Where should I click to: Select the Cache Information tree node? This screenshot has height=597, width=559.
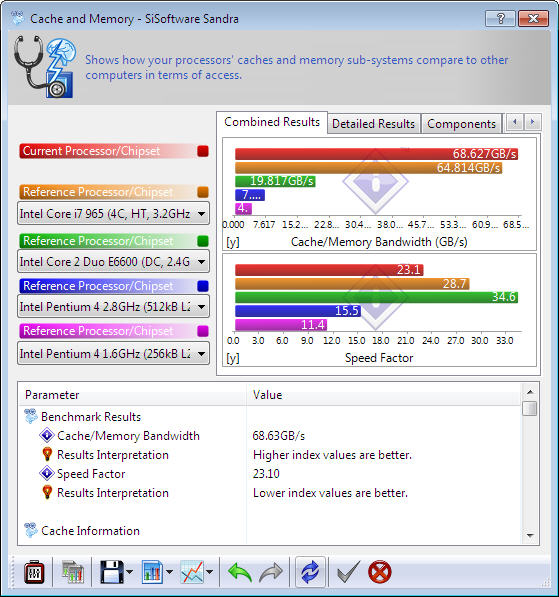(90, 531)
